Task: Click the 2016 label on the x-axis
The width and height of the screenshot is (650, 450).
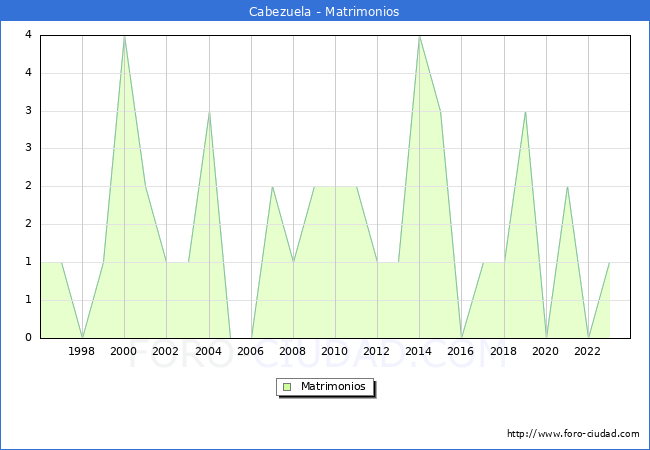Action: pos(461,351)
